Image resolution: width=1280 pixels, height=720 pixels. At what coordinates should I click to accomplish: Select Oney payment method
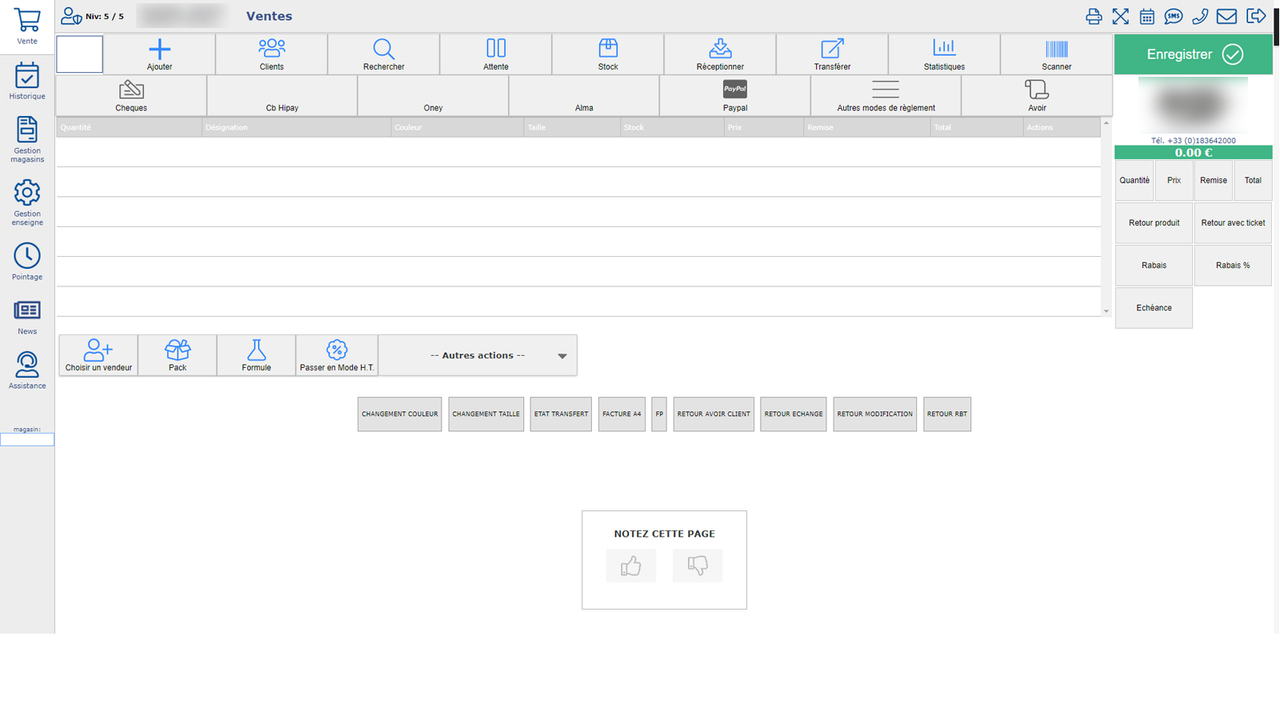[433, 96]
